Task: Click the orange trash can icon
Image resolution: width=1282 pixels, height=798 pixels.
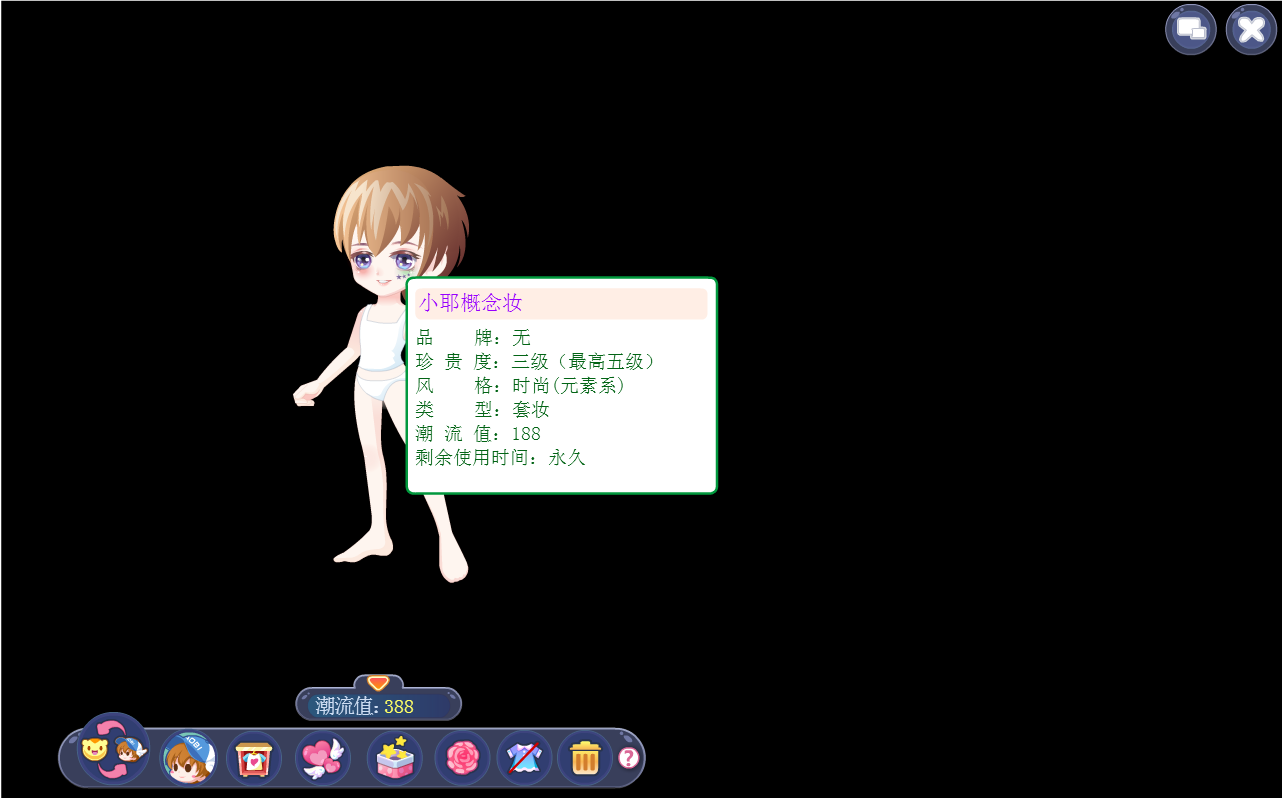Action: [585, 759]
